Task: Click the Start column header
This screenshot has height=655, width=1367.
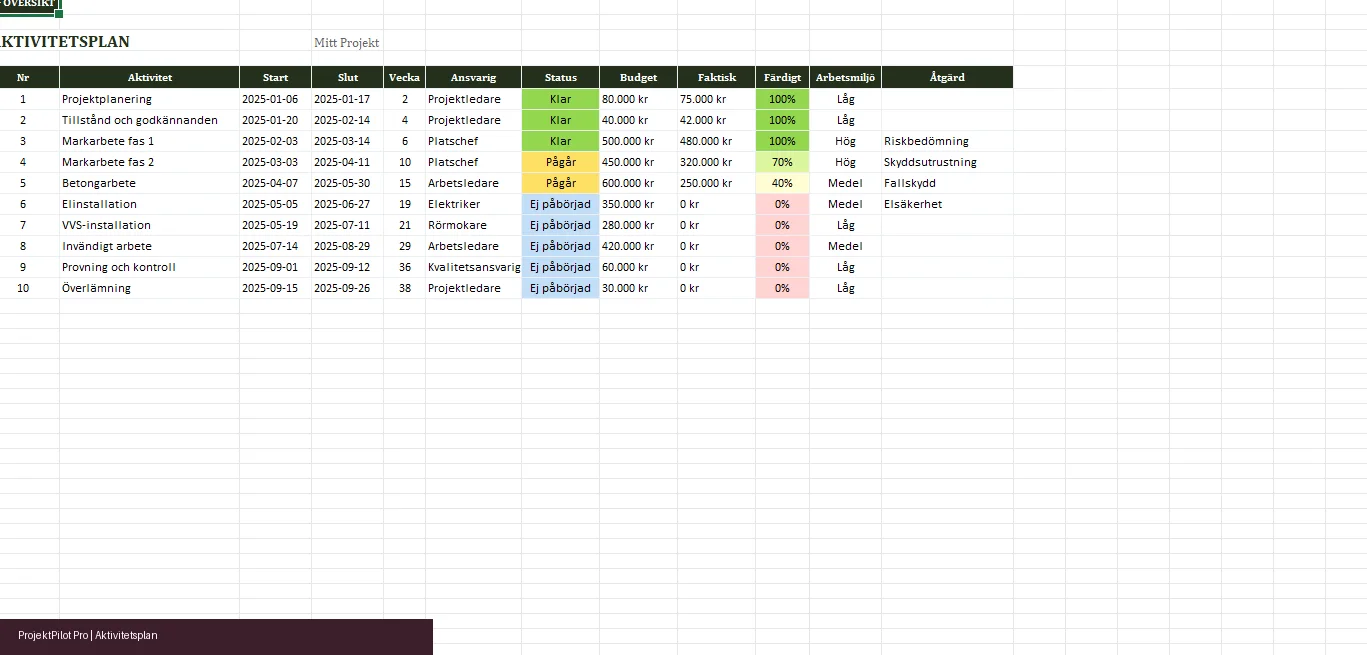Action: click(x=276, y=77)
